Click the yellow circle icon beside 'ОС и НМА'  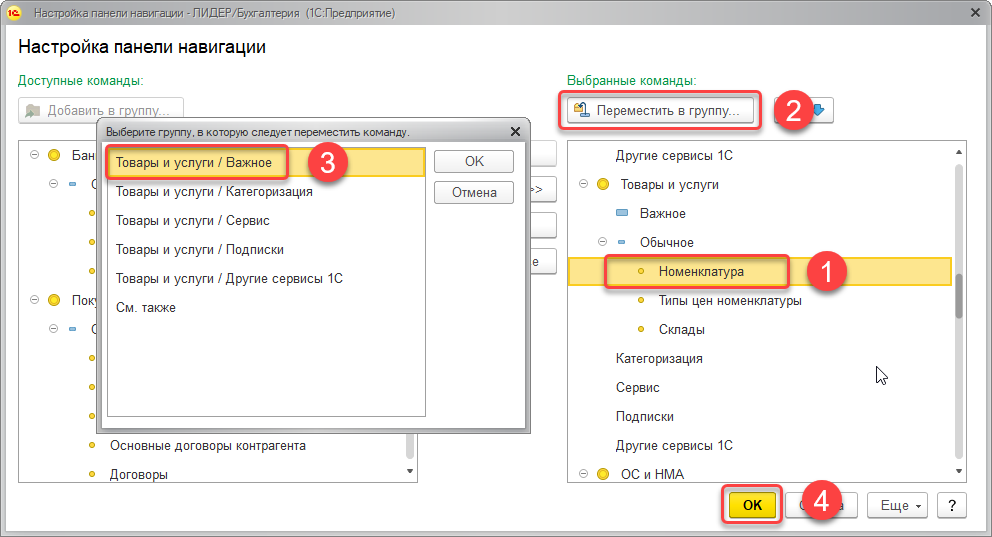coord(603,474)
